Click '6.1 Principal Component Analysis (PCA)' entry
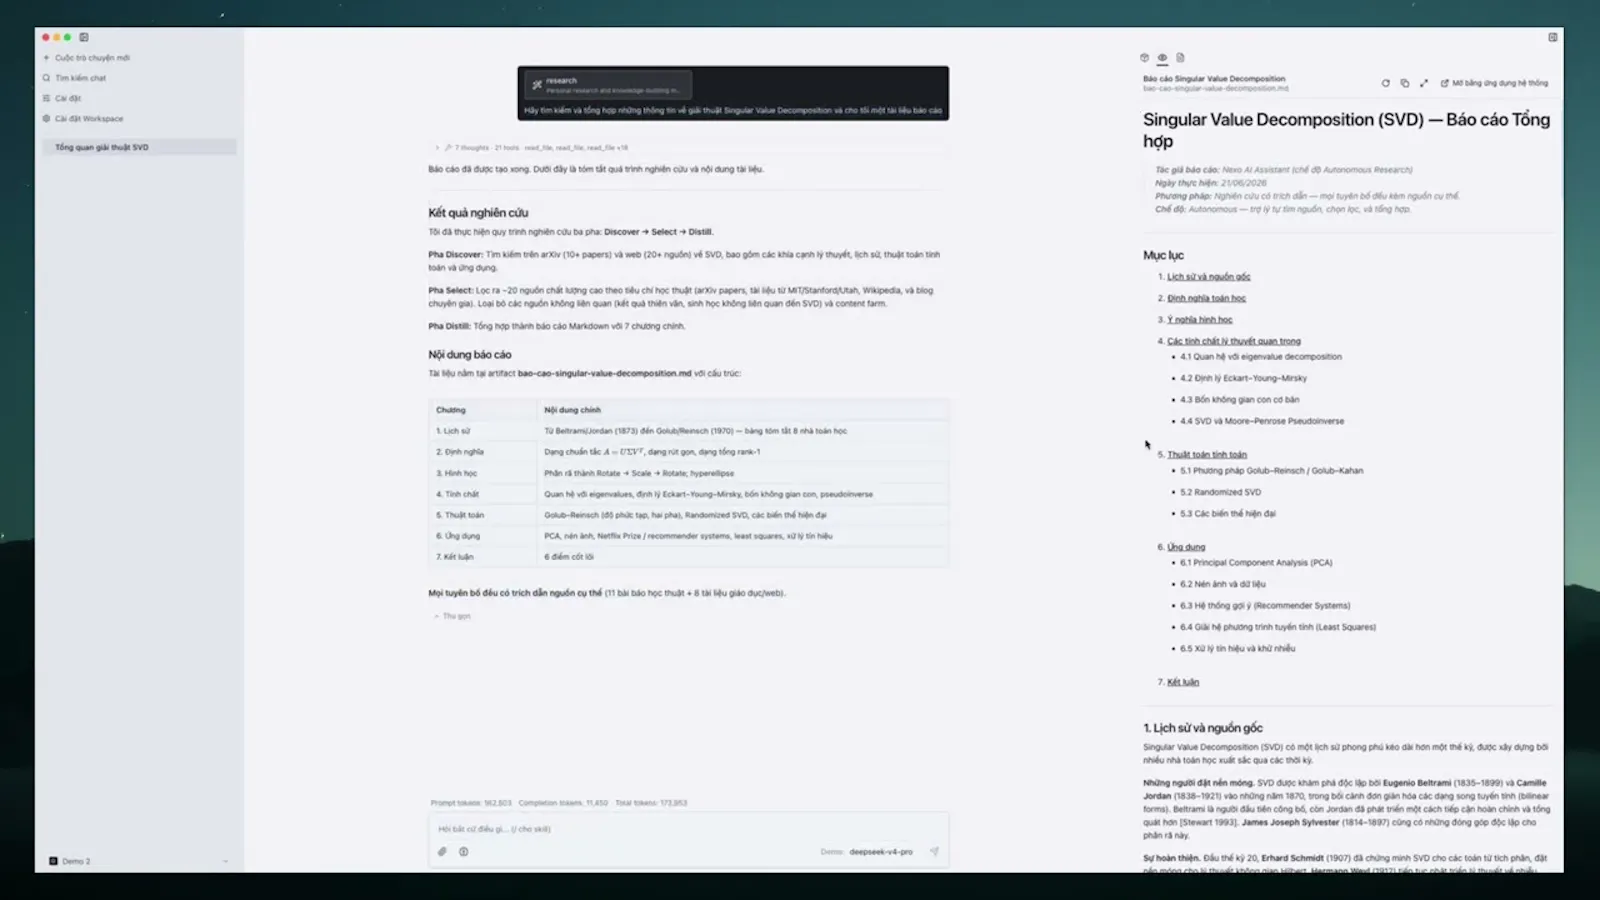 (x=1256, y=563)
